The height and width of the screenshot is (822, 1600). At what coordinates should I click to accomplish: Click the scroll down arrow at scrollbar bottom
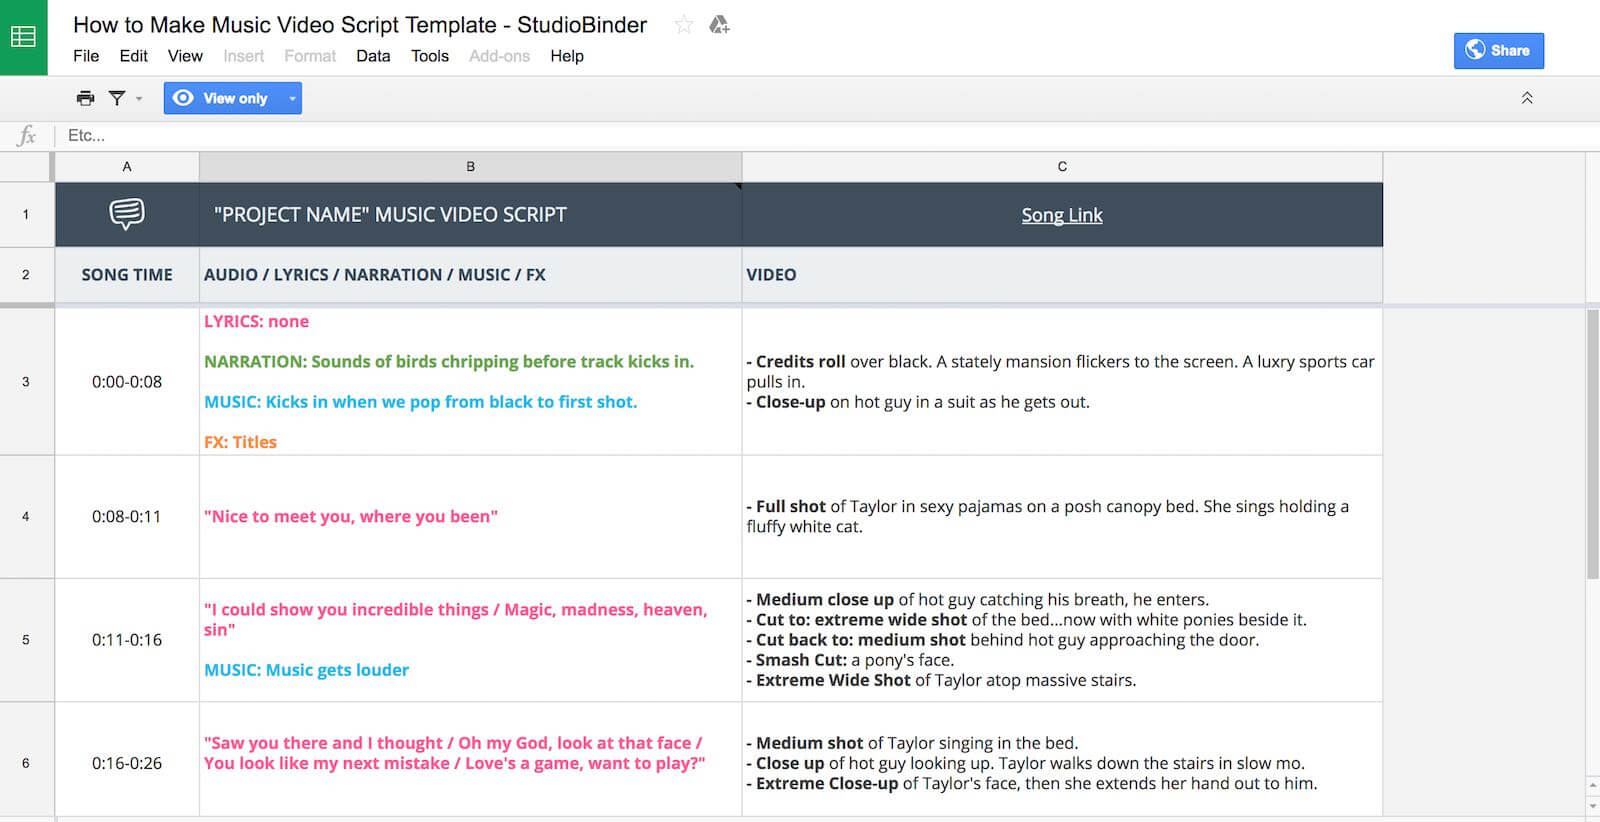(x=1592, y=805)
